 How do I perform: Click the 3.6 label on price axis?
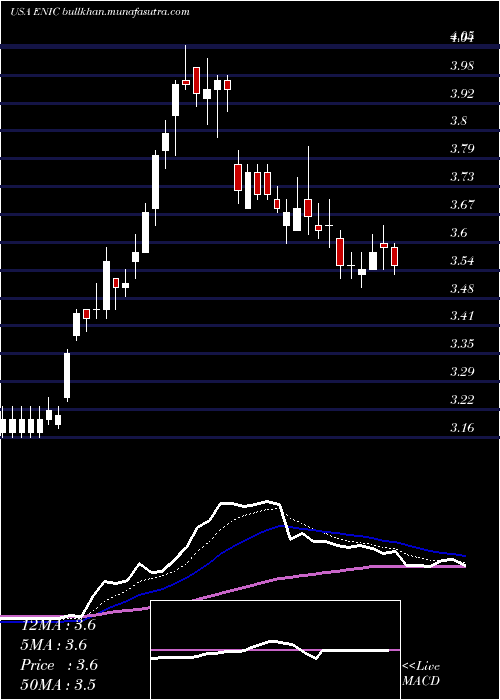coord(458,233)
